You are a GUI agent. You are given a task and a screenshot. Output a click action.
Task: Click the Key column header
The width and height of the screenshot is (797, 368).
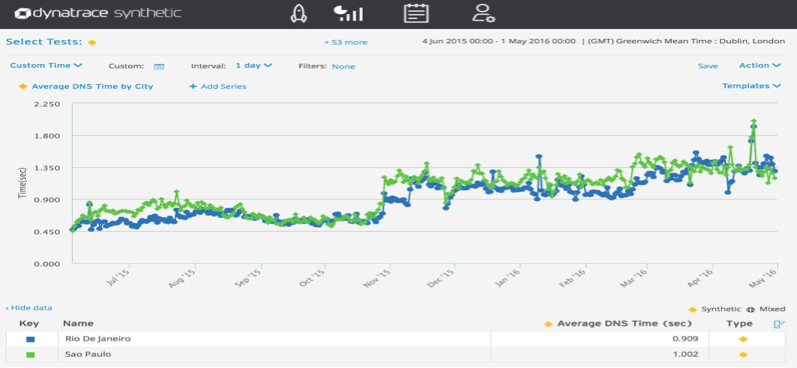tap(29, 324)
